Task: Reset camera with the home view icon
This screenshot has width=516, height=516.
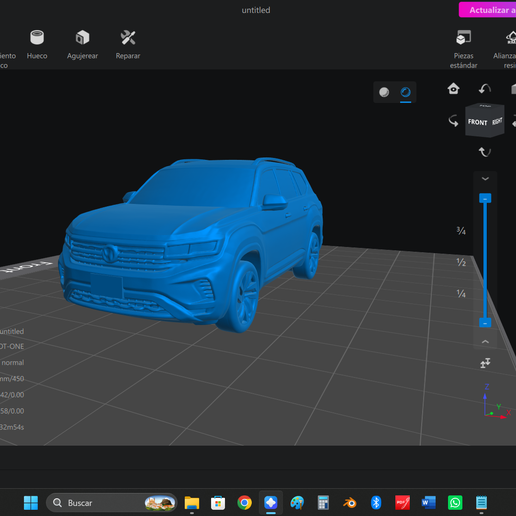Action: pyautogui.click(x=453, y=89)
